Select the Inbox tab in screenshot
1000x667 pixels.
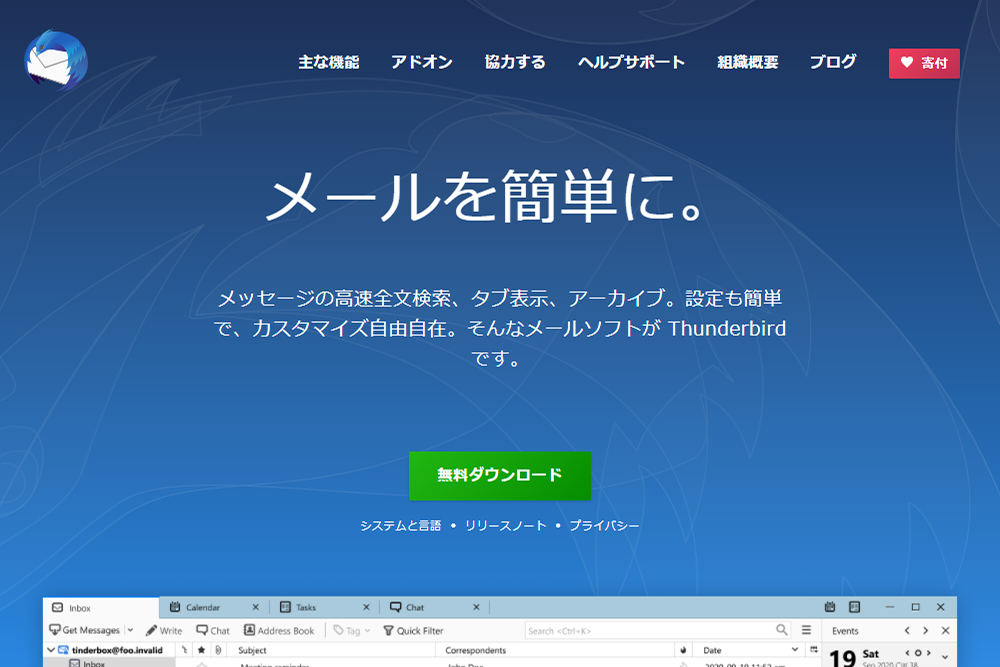101,608
